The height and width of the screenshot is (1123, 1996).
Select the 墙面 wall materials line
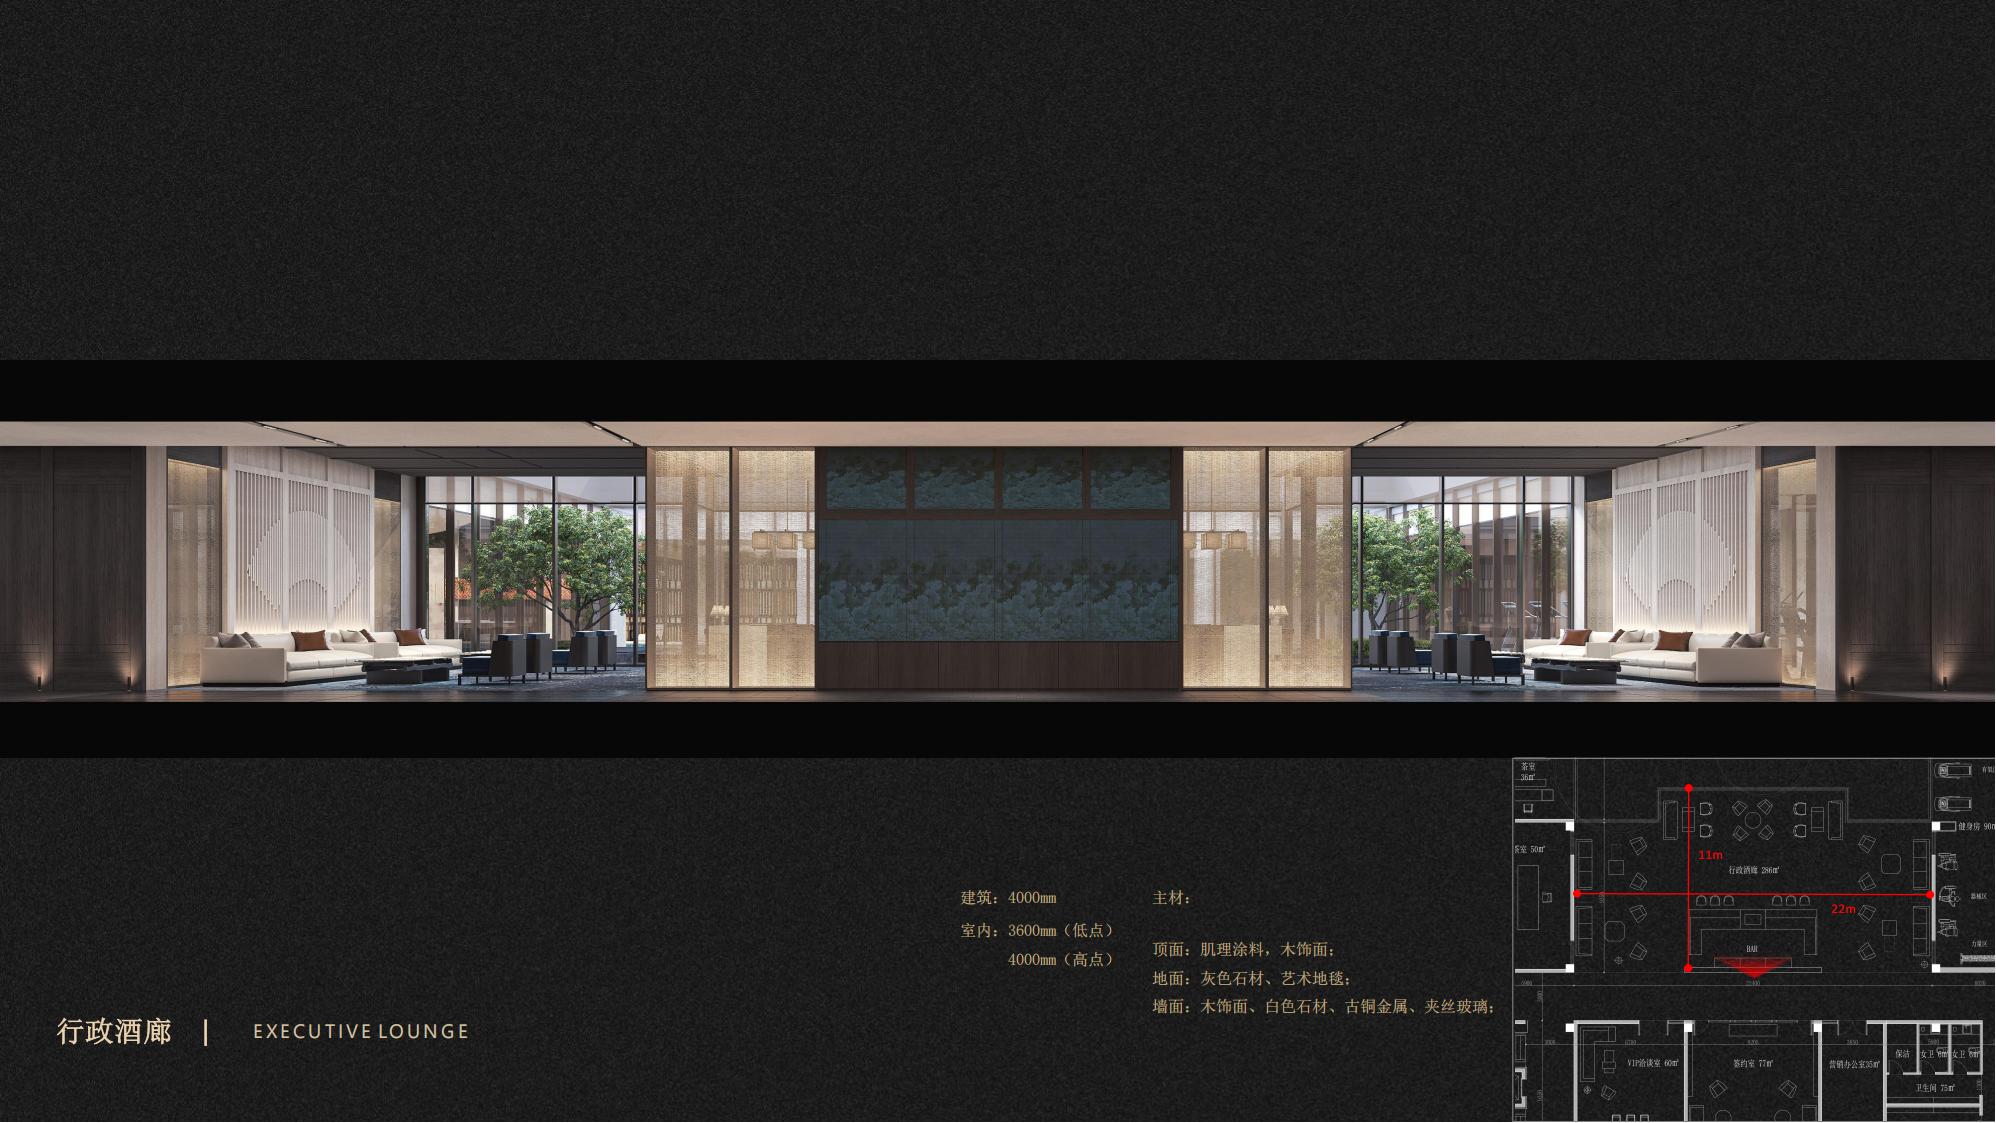(x=1324, y=1006)
